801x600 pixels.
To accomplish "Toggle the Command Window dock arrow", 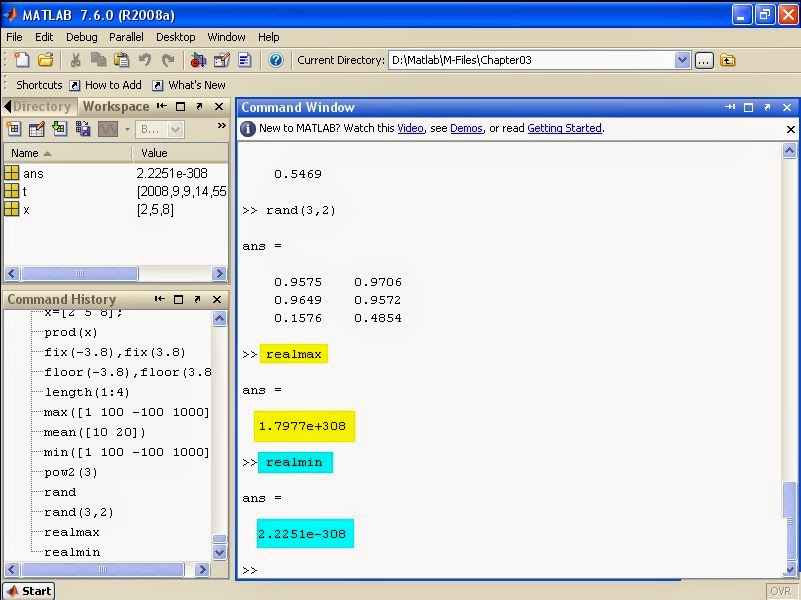I will pyautogui.click(x=731, y=107).
